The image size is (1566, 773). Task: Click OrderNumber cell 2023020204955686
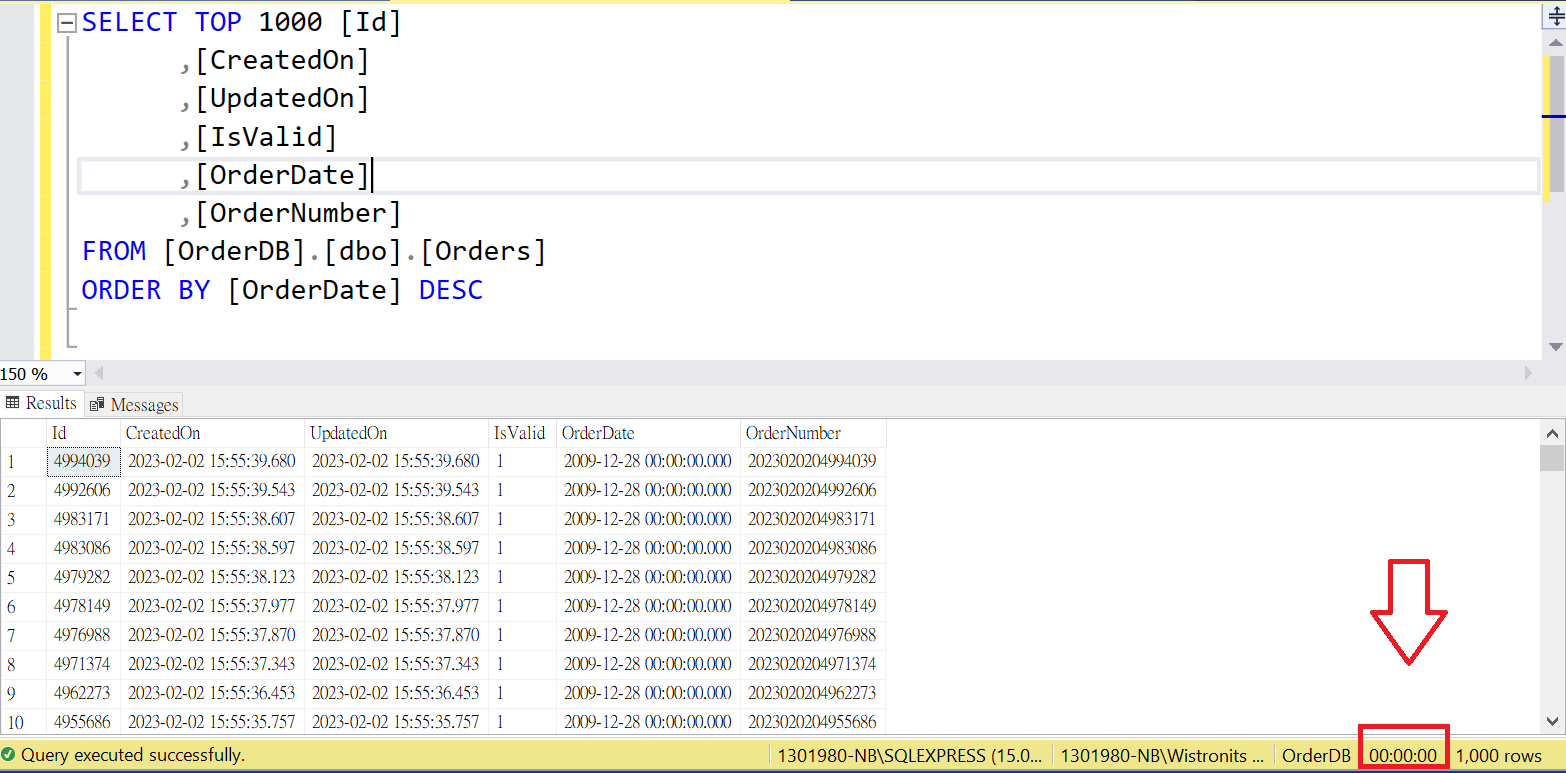pyautogui.click(x=814, y=721)
